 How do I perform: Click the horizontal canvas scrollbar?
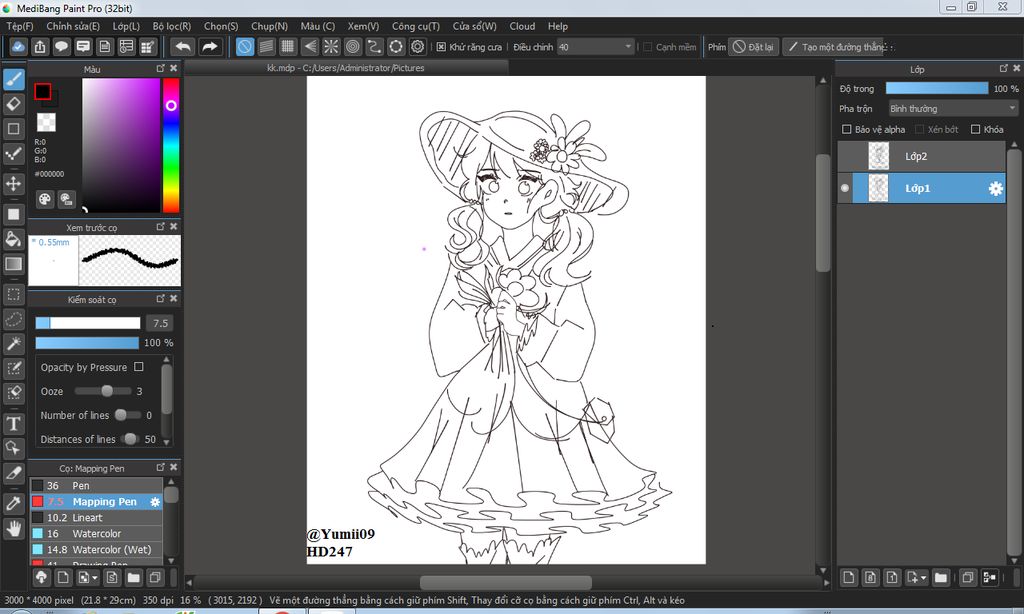[x=505, y=582]
